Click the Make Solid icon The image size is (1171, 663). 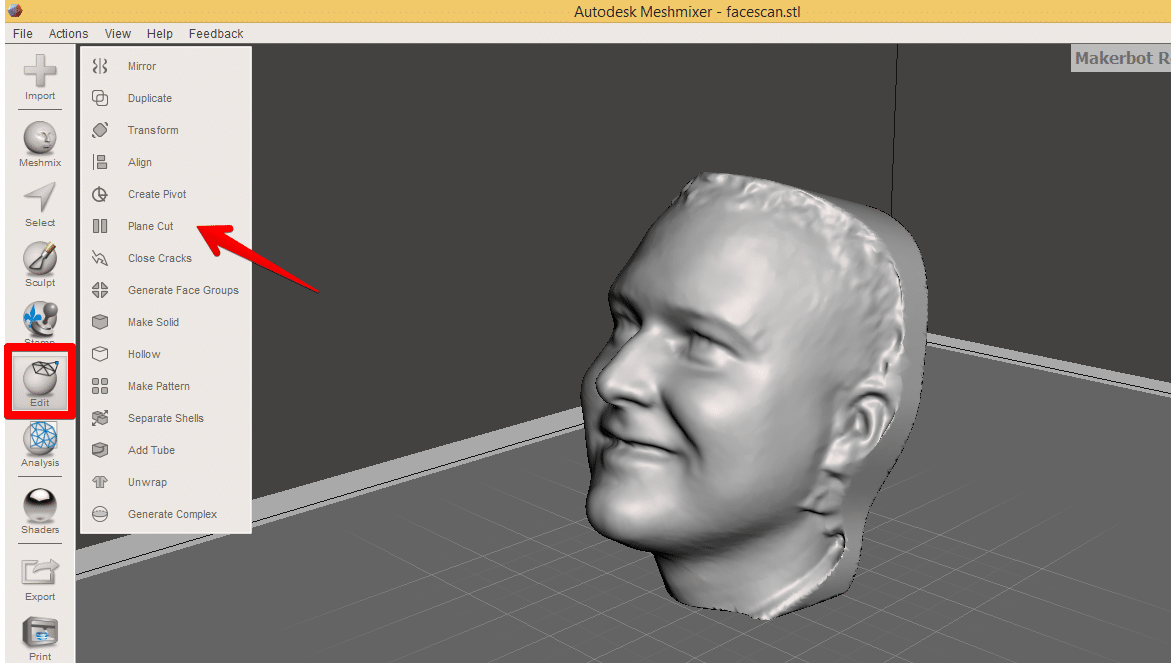tap(100, 322)
